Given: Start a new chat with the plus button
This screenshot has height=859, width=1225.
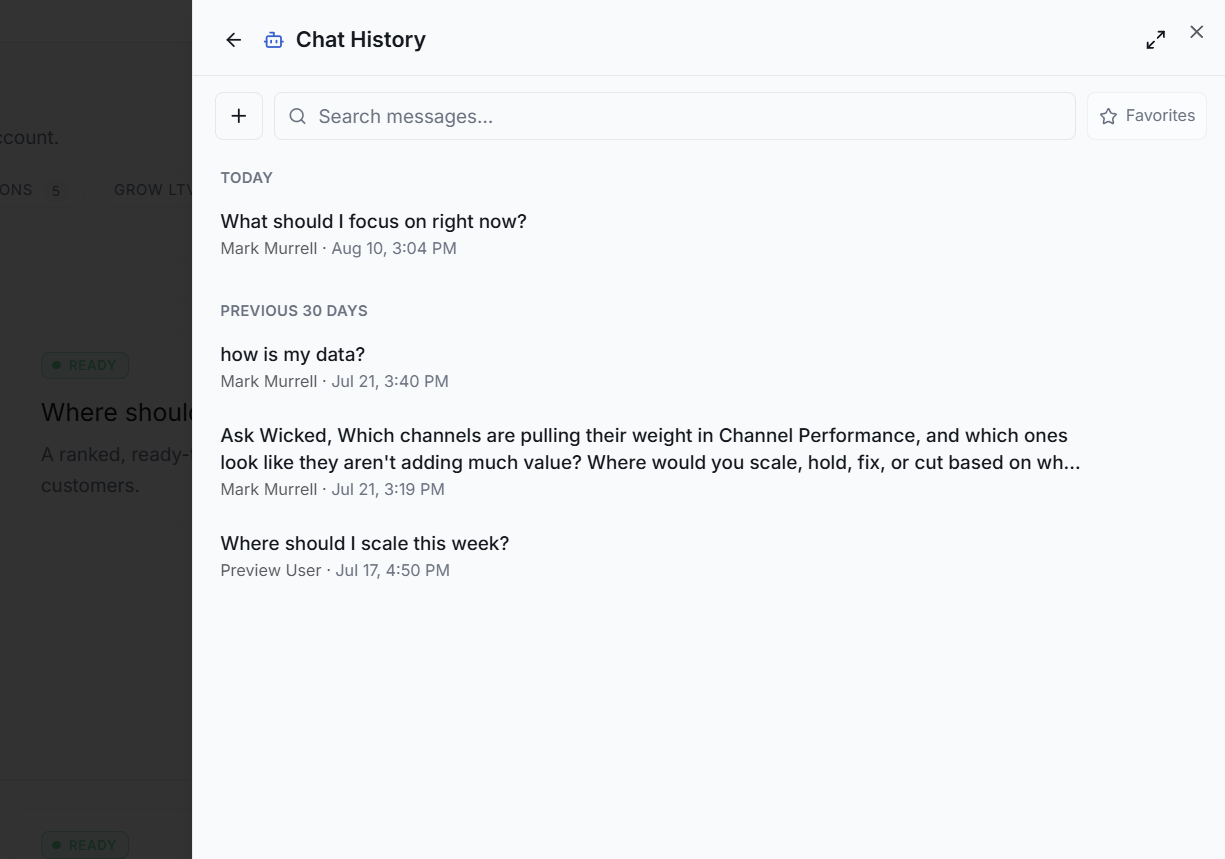Looking at the screenshot, I should 239,116.
